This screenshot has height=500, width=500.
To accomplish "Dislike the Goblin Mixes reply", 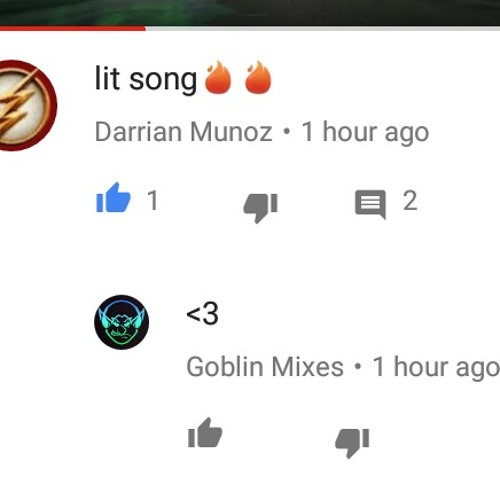I will 352,442.
